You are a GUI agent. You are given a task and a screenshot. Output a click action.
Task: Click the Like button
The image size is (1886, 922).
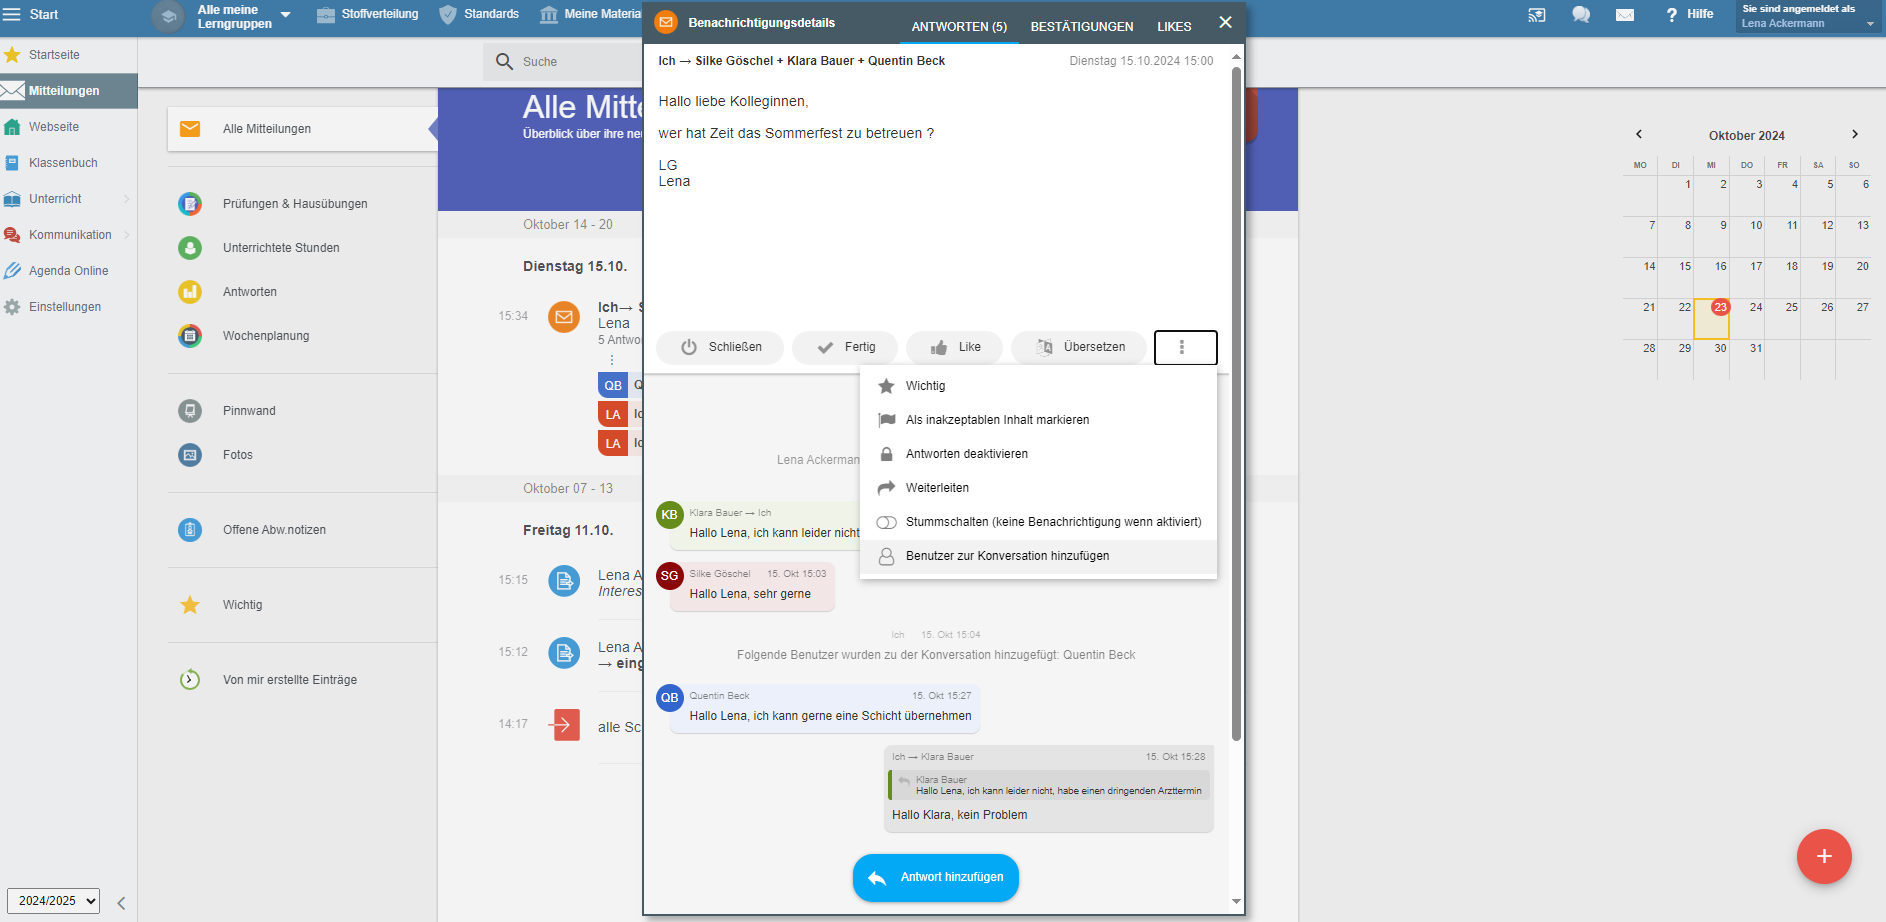point(955,348)
